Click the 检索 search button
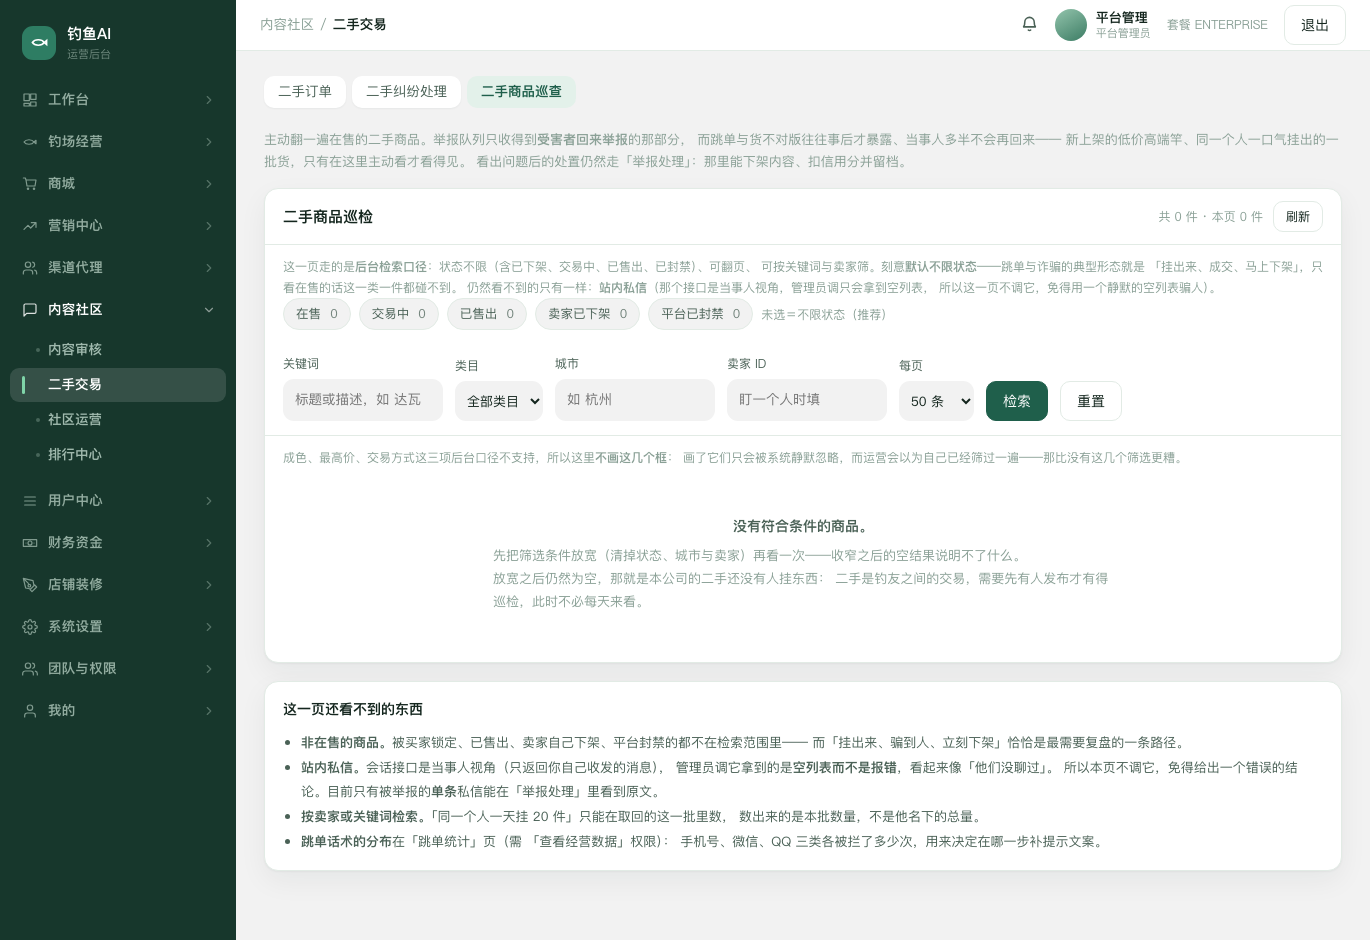This screenshot has width=1370, height=940. [1017, 401]
